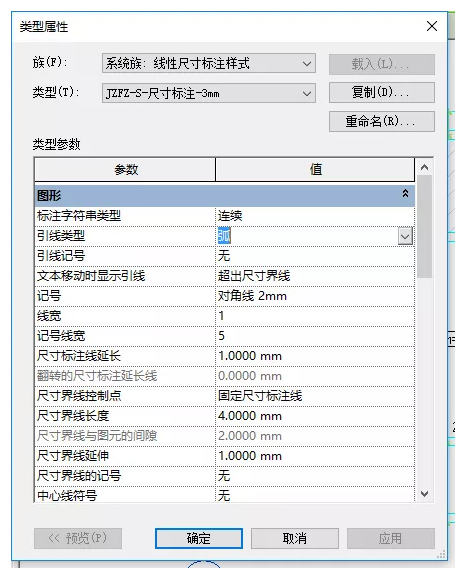Click the << 预览(P) button
This screenshot has width=471, height=575.
coord(78,538)
